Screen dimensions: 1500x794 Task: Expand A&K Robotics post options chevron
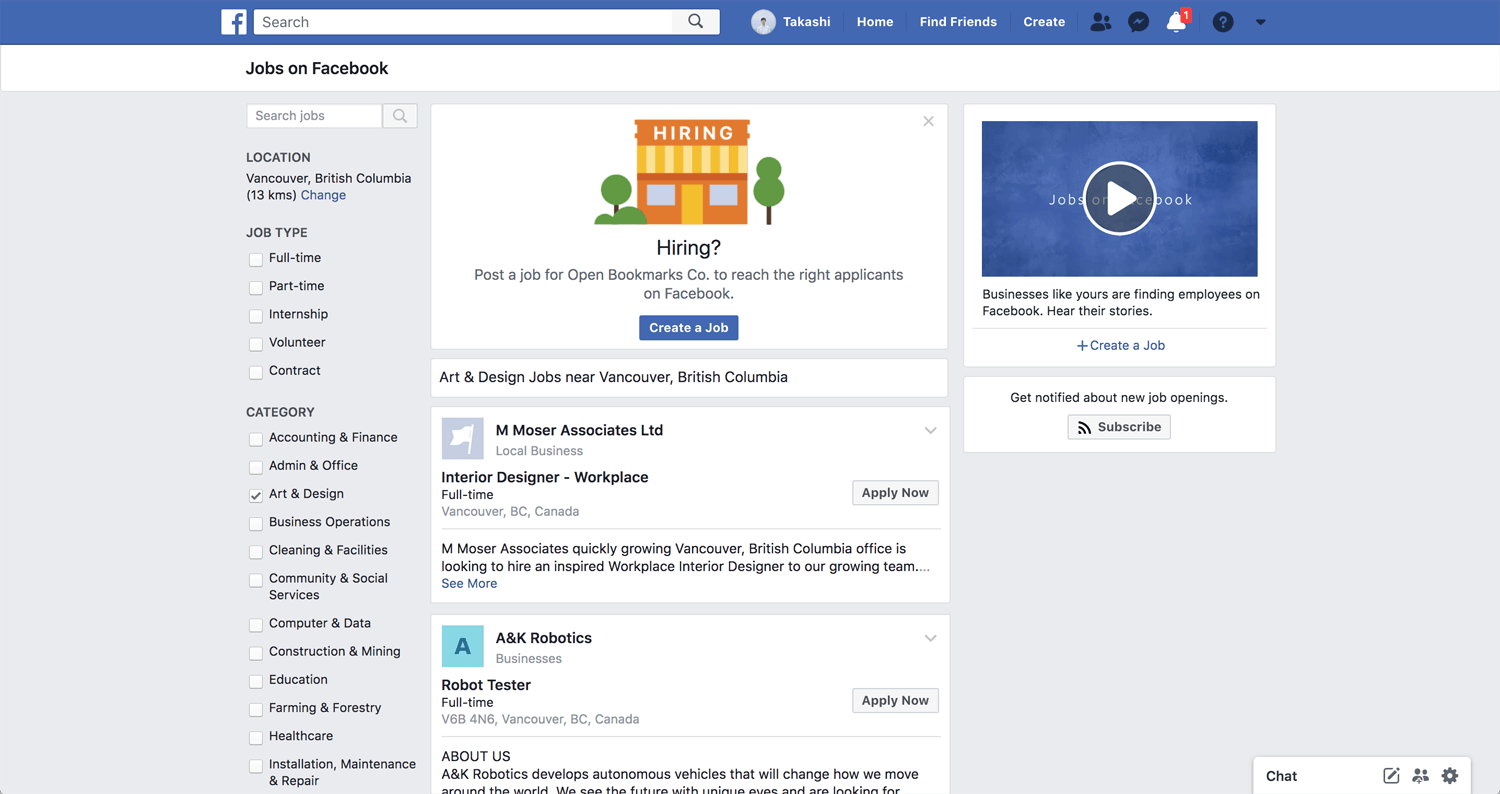[x=930, y=639]
